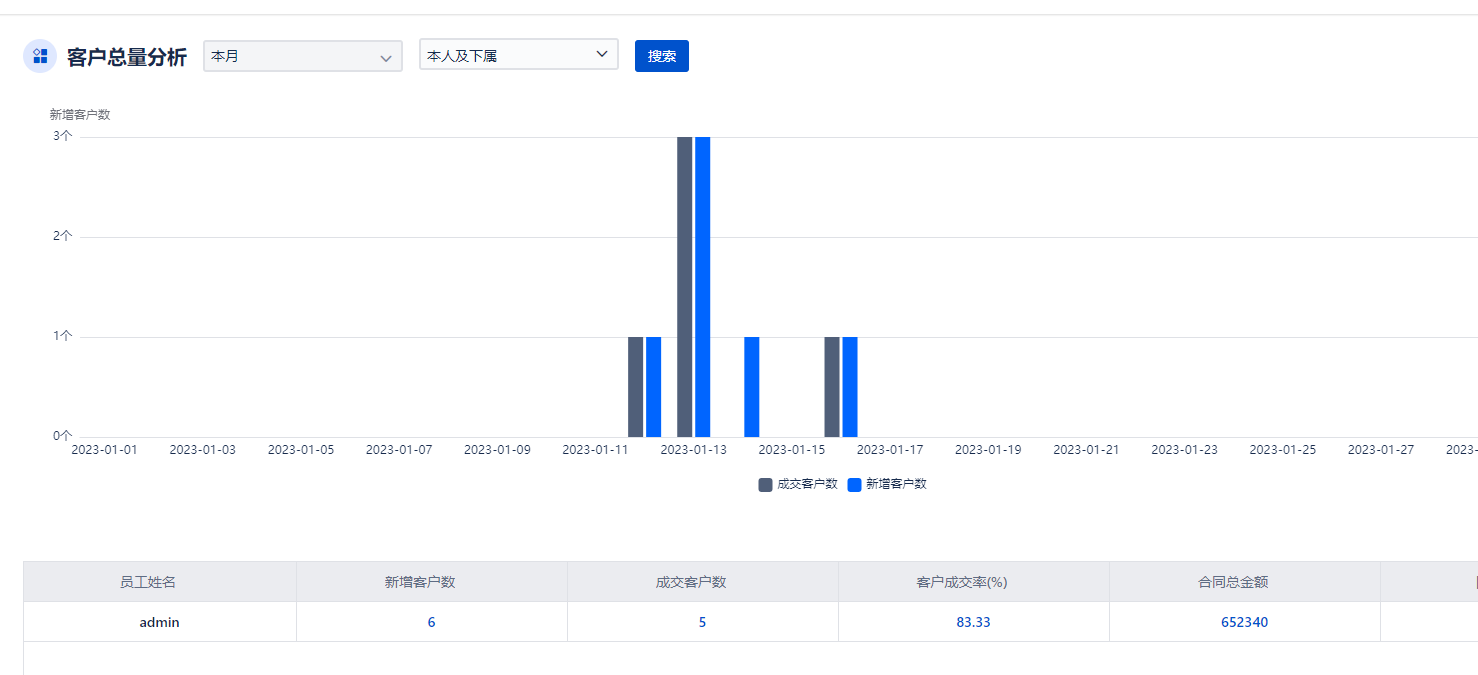Select the admin employee name cell
The height and width of the screenshot is (675, 1478).
(159, 622)
